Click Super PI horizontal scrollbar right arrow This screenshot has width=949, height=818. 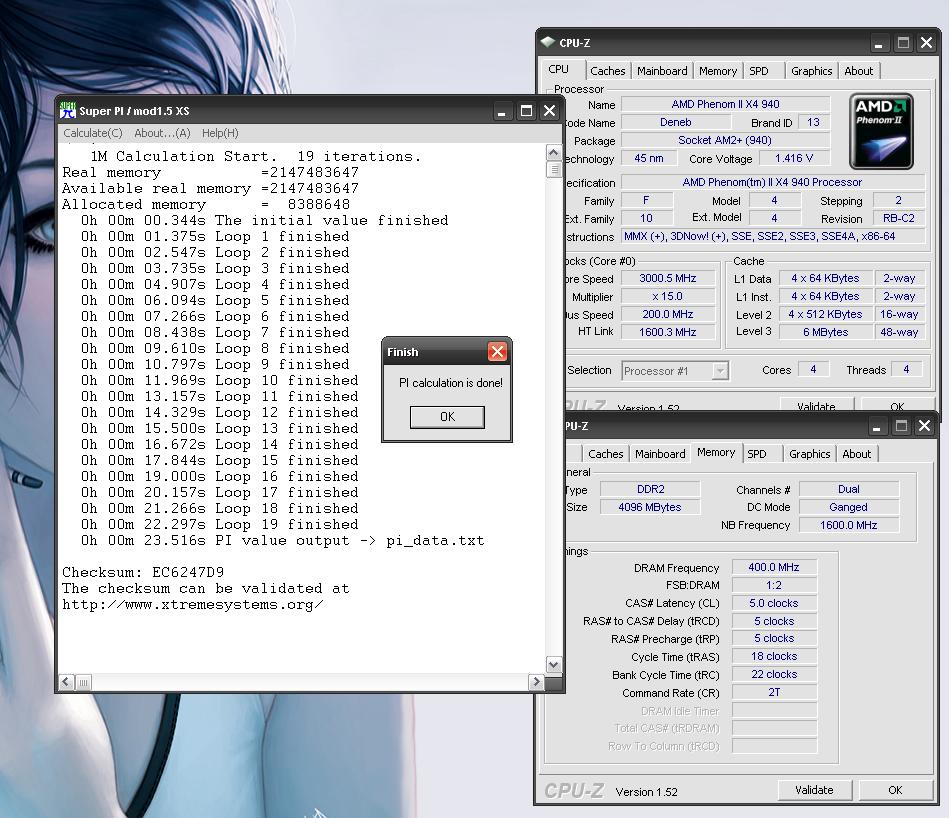click(x=536, y=682)
